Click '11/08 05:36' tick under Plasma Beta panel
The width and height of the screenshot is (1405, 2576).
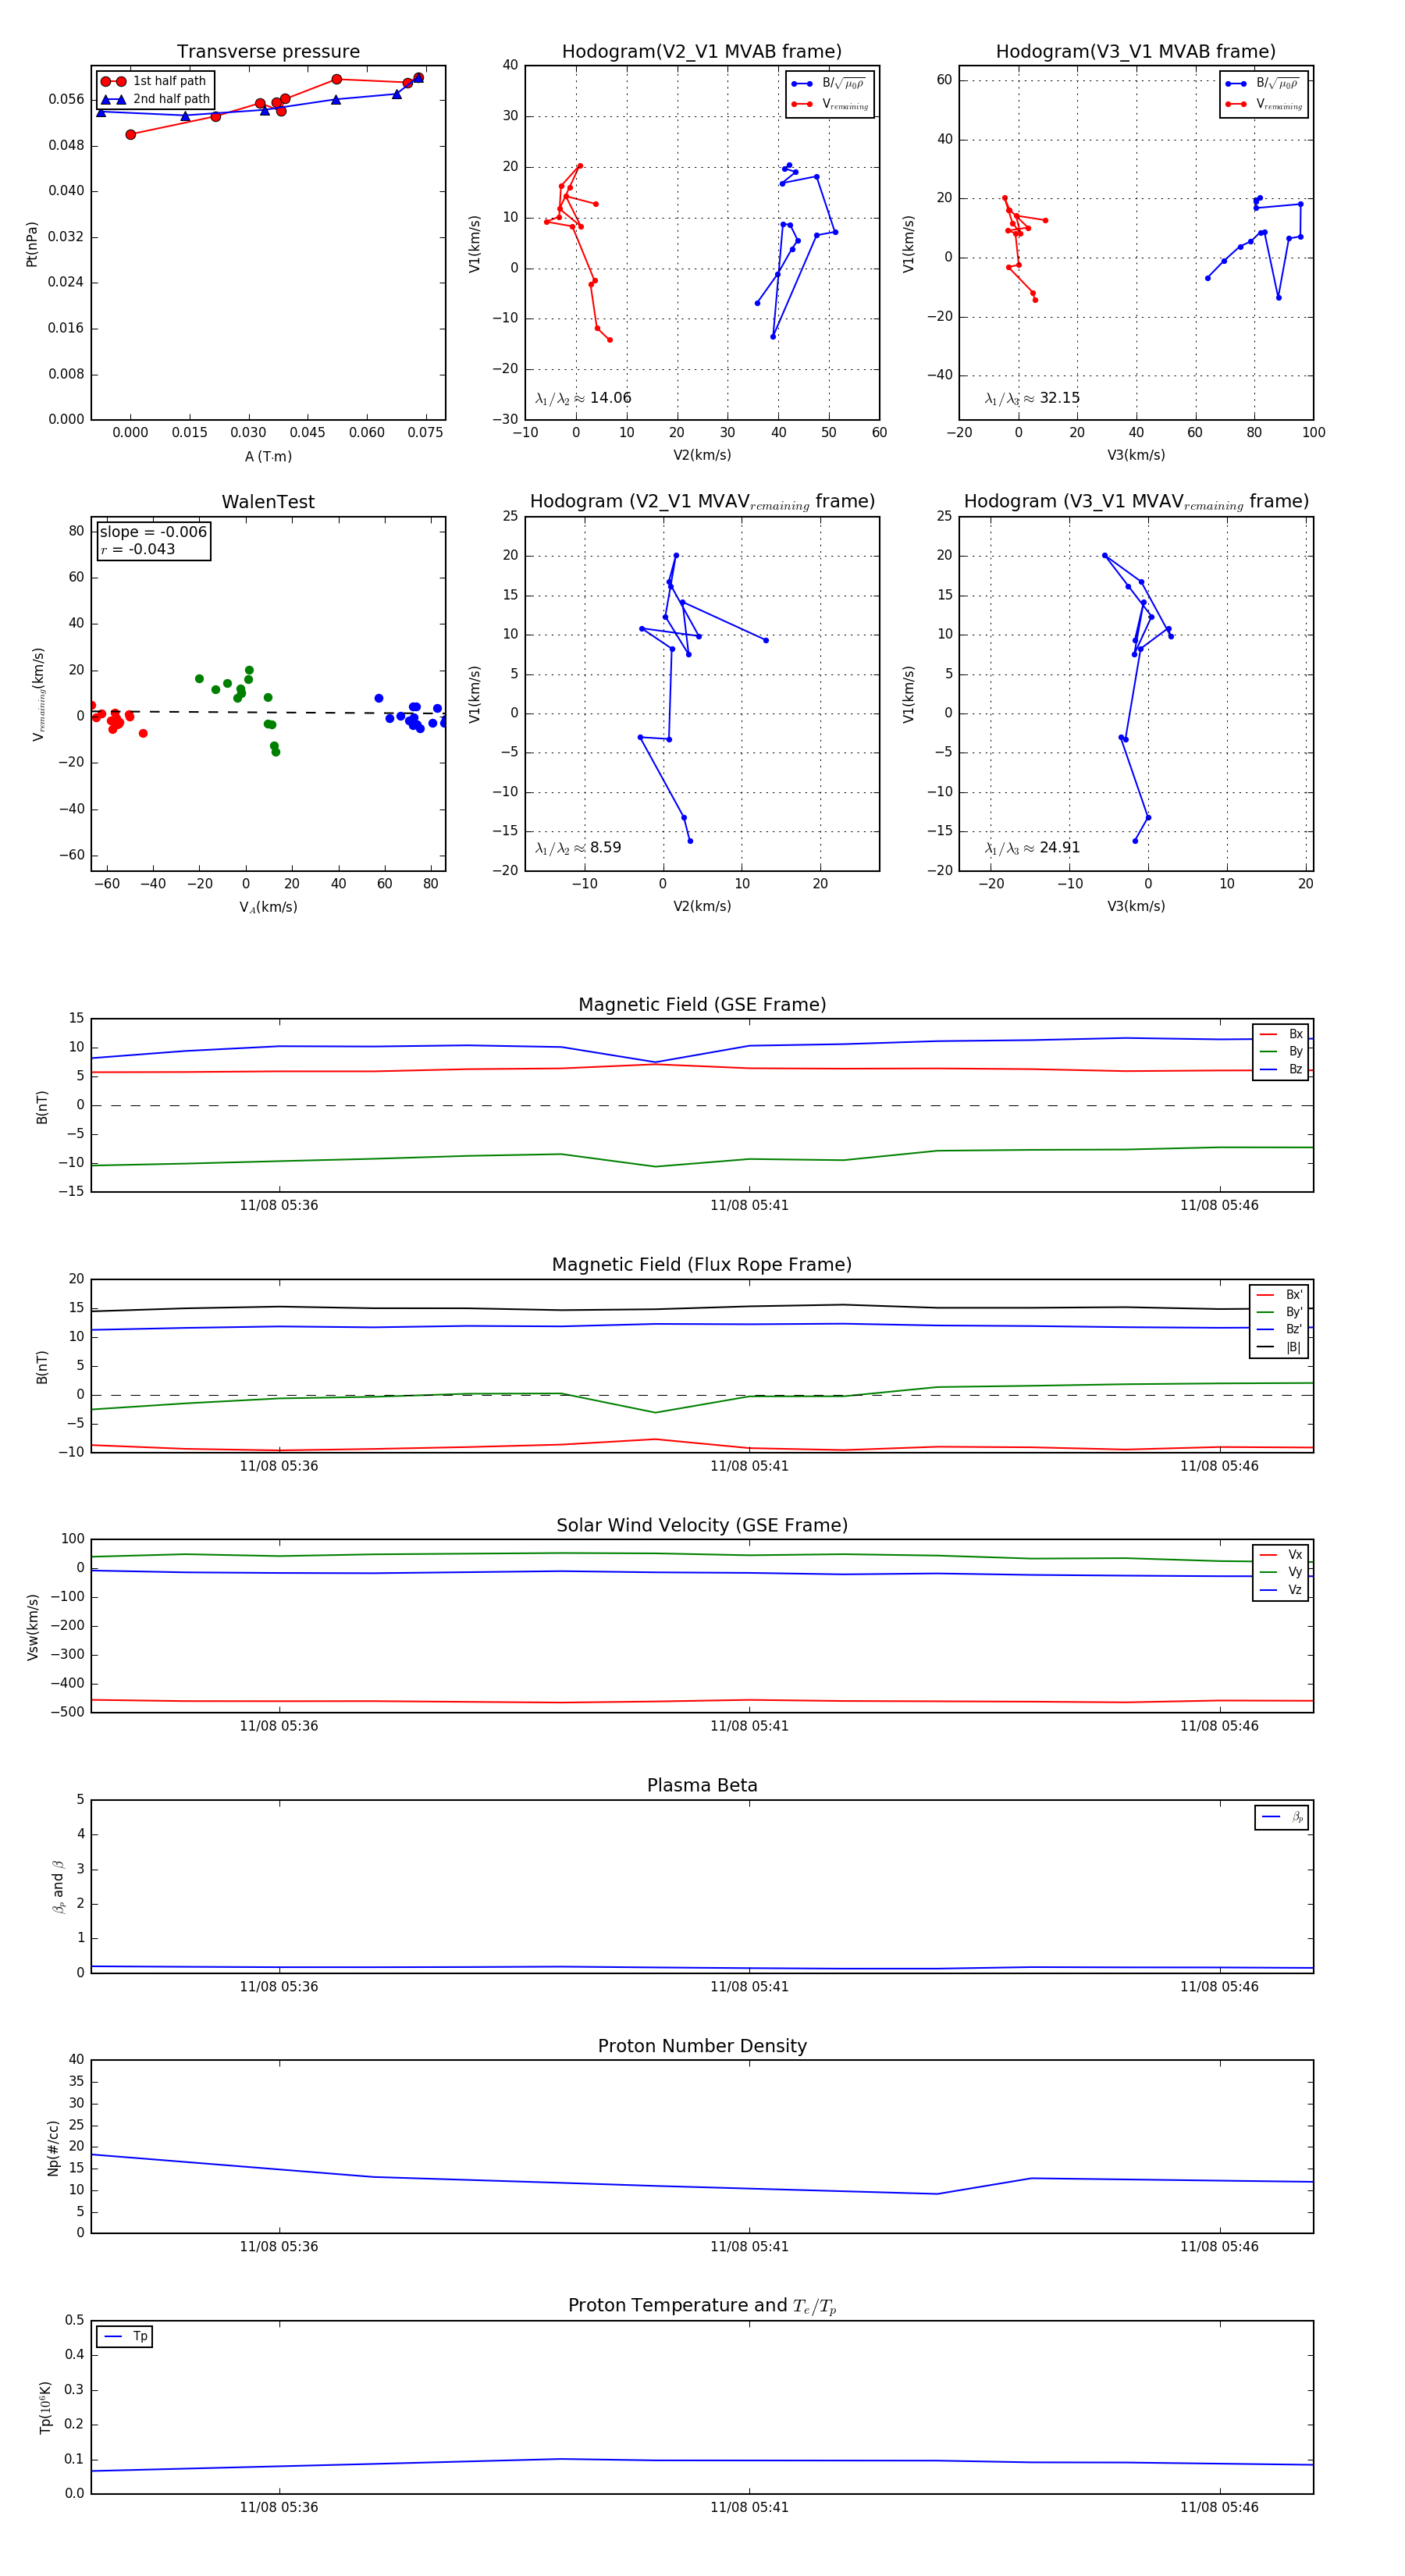(279, 1986)
